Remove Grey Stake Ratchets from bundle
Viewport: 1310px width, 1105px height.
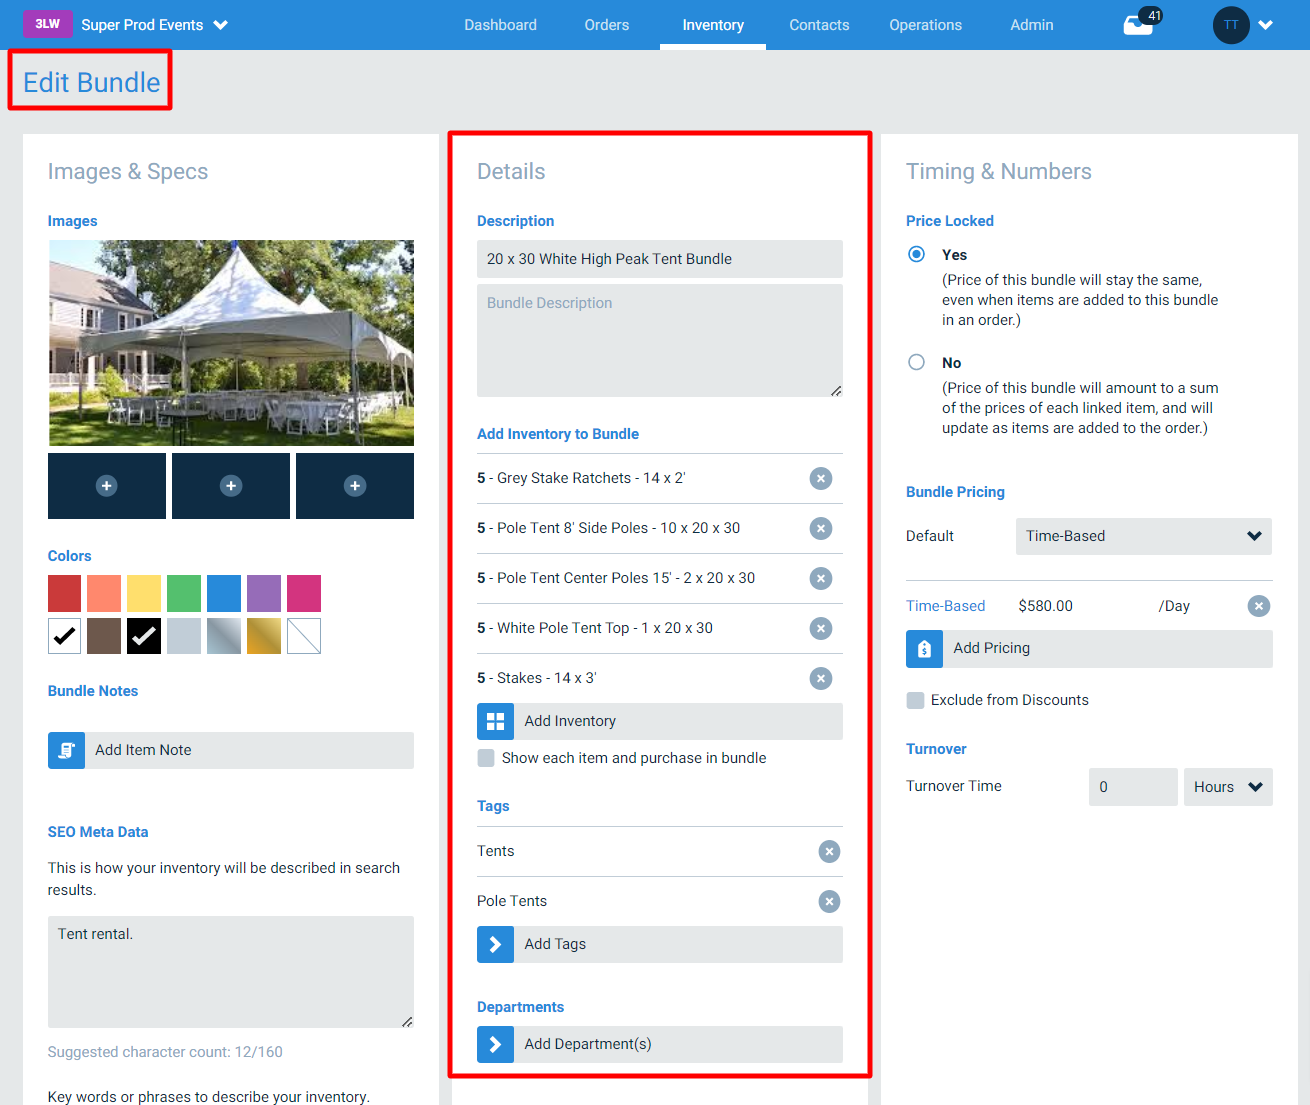coord(821,478)
